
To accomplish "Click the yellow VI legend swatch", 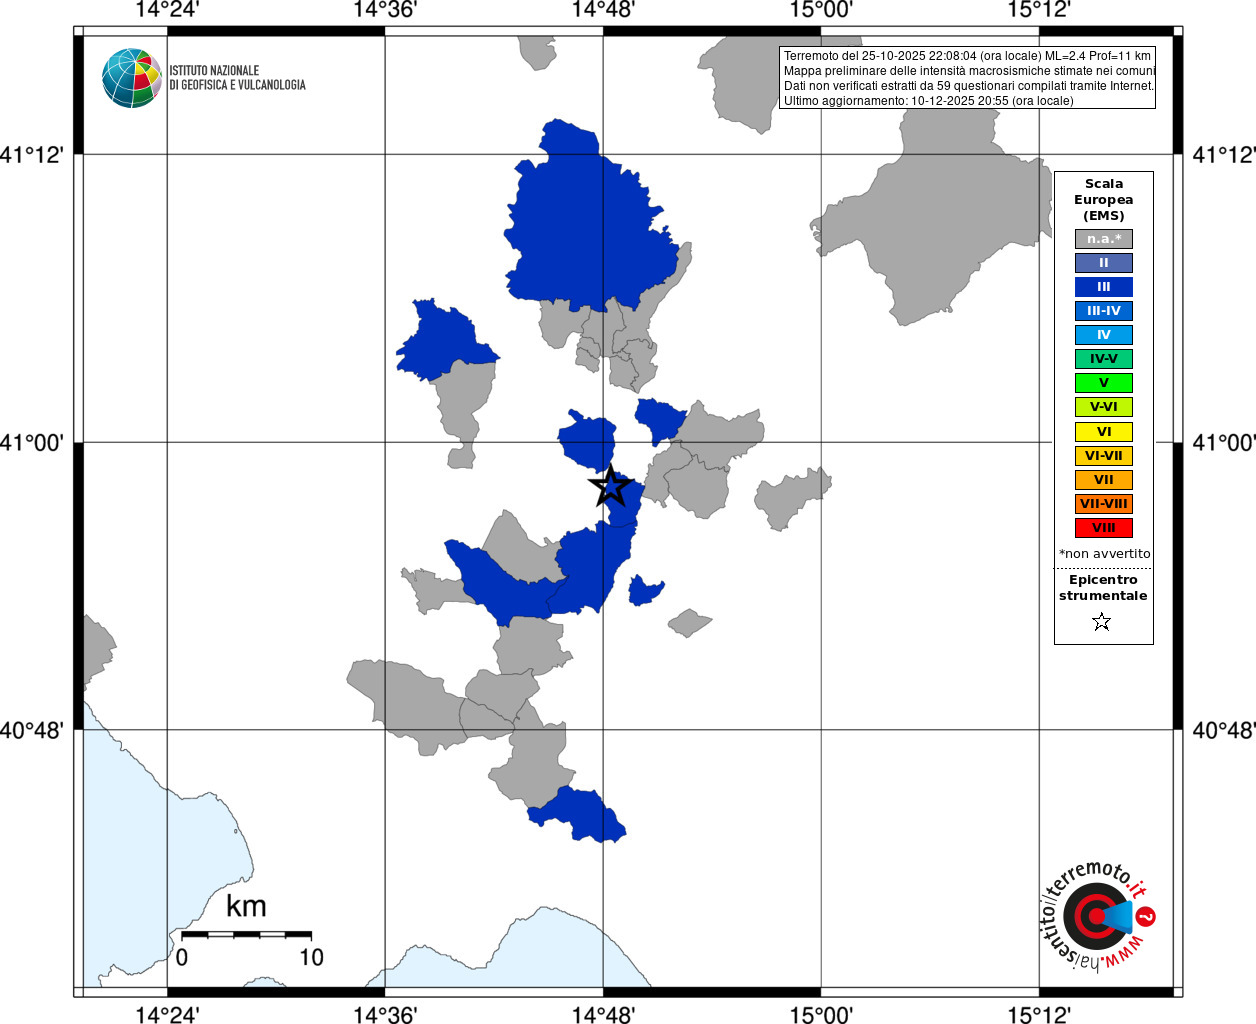I will click(x=1104, y=432).
